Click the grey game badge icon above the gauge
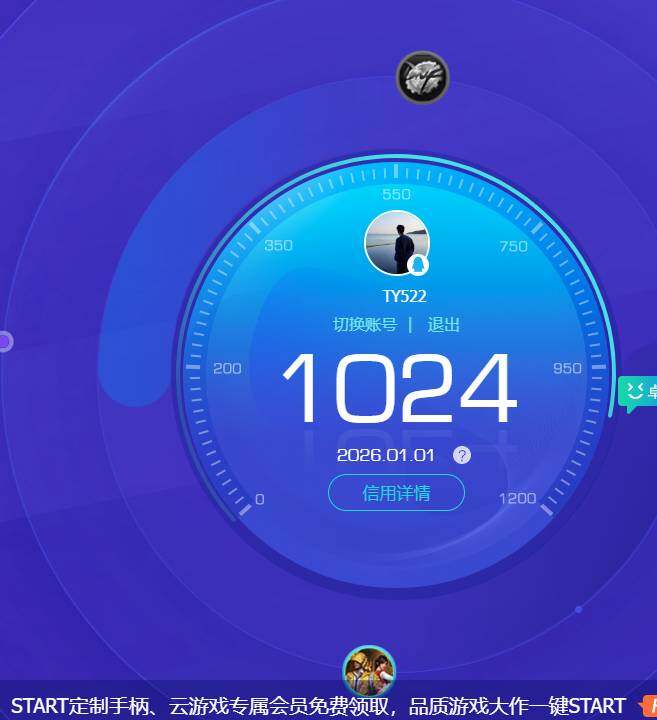The width and height of the screenshot is (657, 720). click(x=422, y=77)
